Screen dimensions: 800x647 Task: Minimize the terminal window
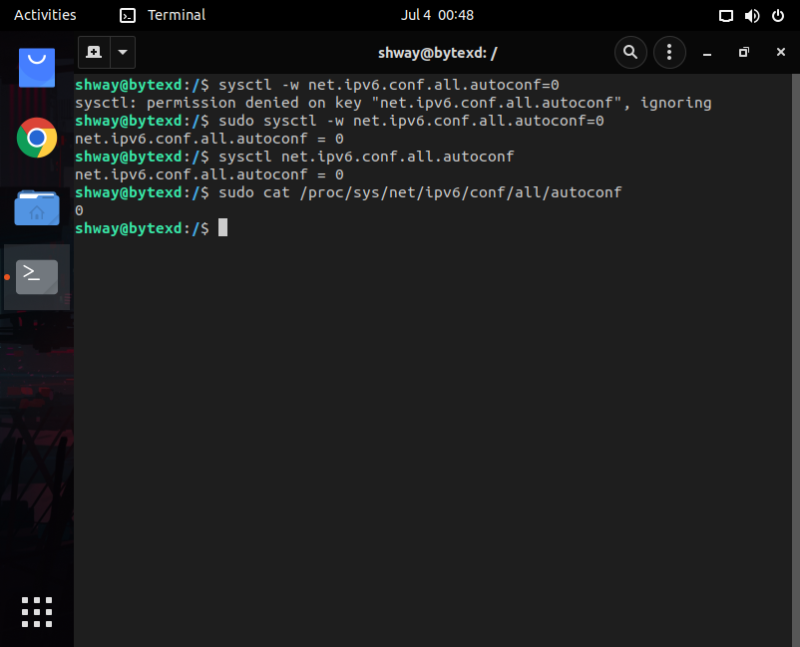coord(707,52)
